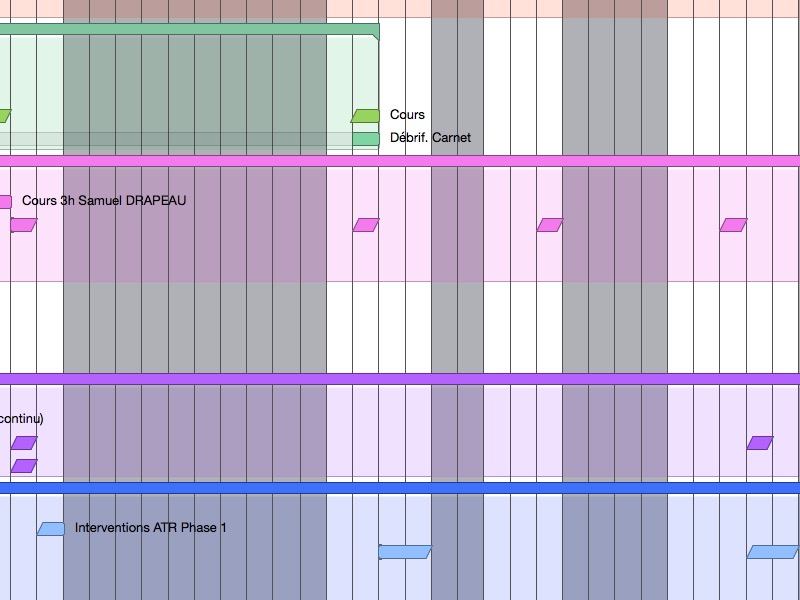Click the pink square beside Cours 3h Samuel DRAPEAU

[x=5, y=201]
